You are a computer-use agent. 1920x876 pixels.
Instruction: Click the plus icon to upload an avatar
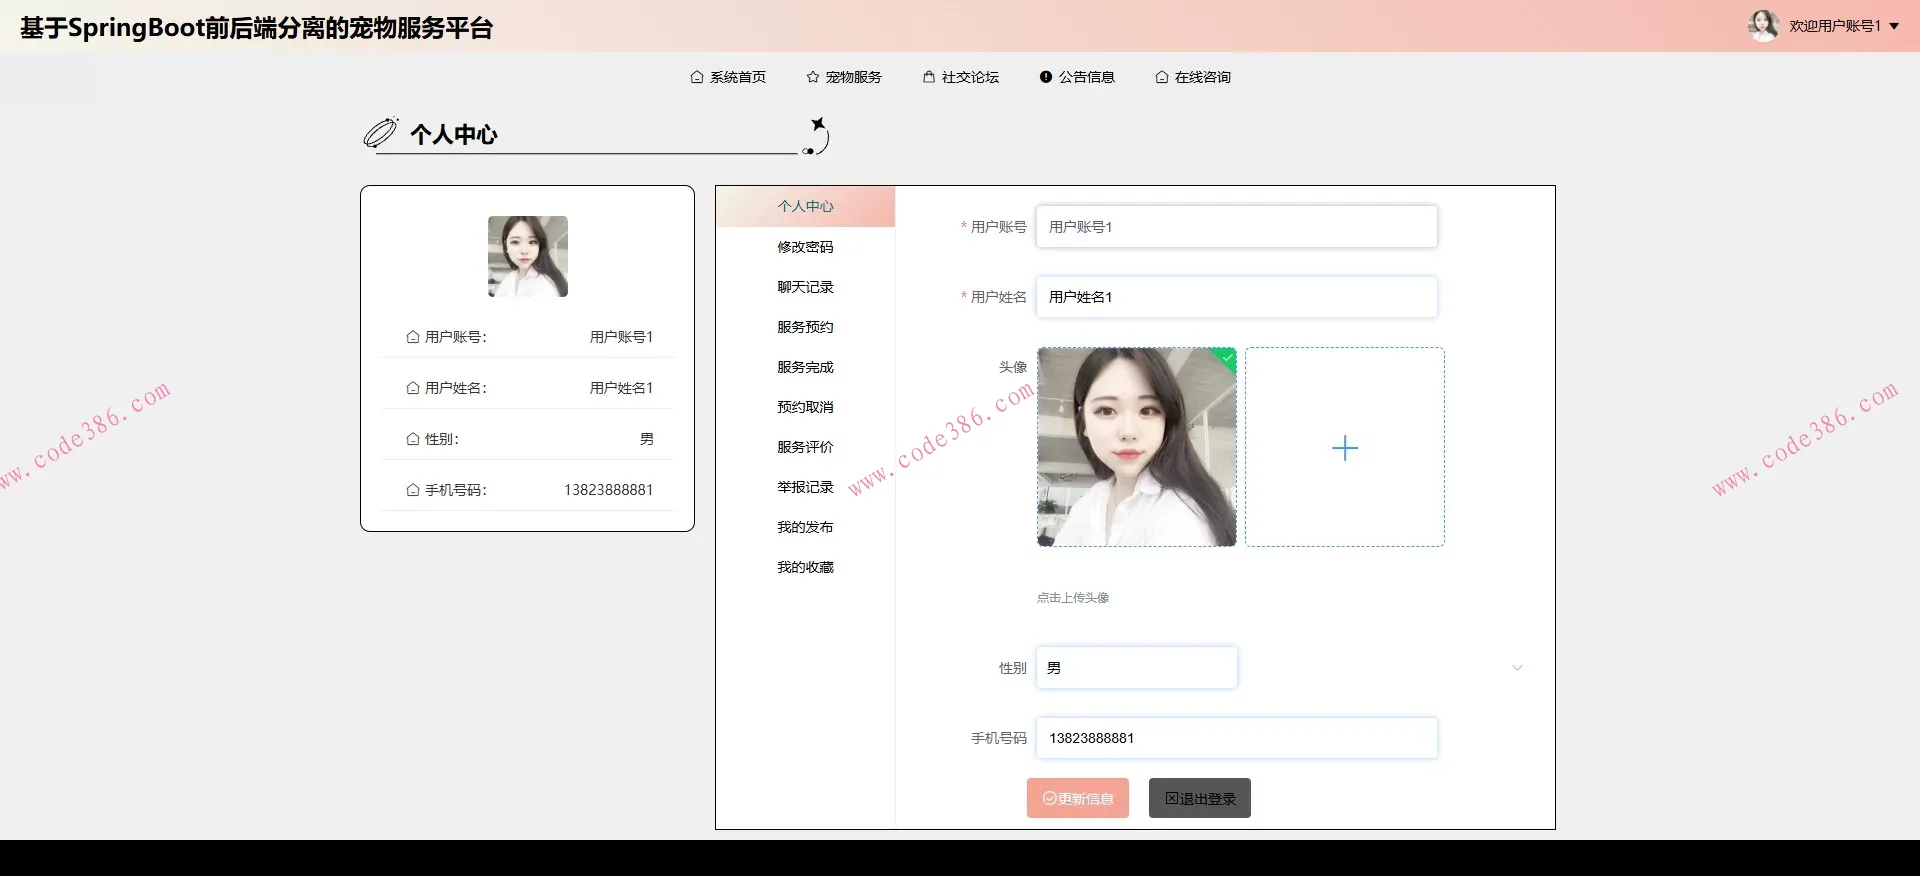pyautogui.click(x=1345, y=448)
